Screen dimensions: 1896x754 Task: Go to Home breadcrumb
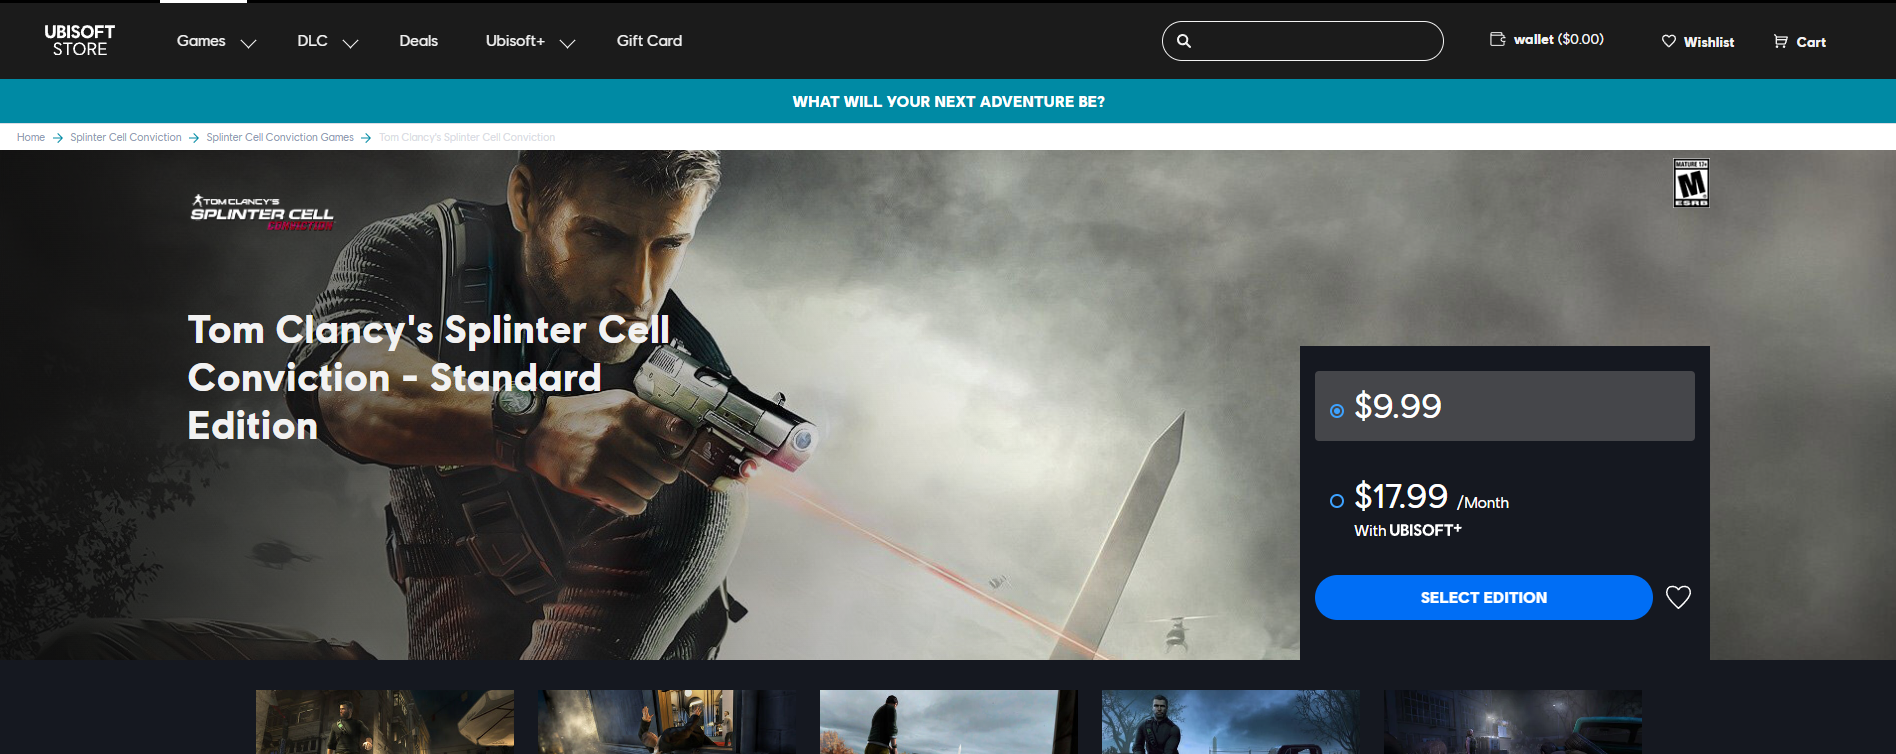[x=31, y=137]
